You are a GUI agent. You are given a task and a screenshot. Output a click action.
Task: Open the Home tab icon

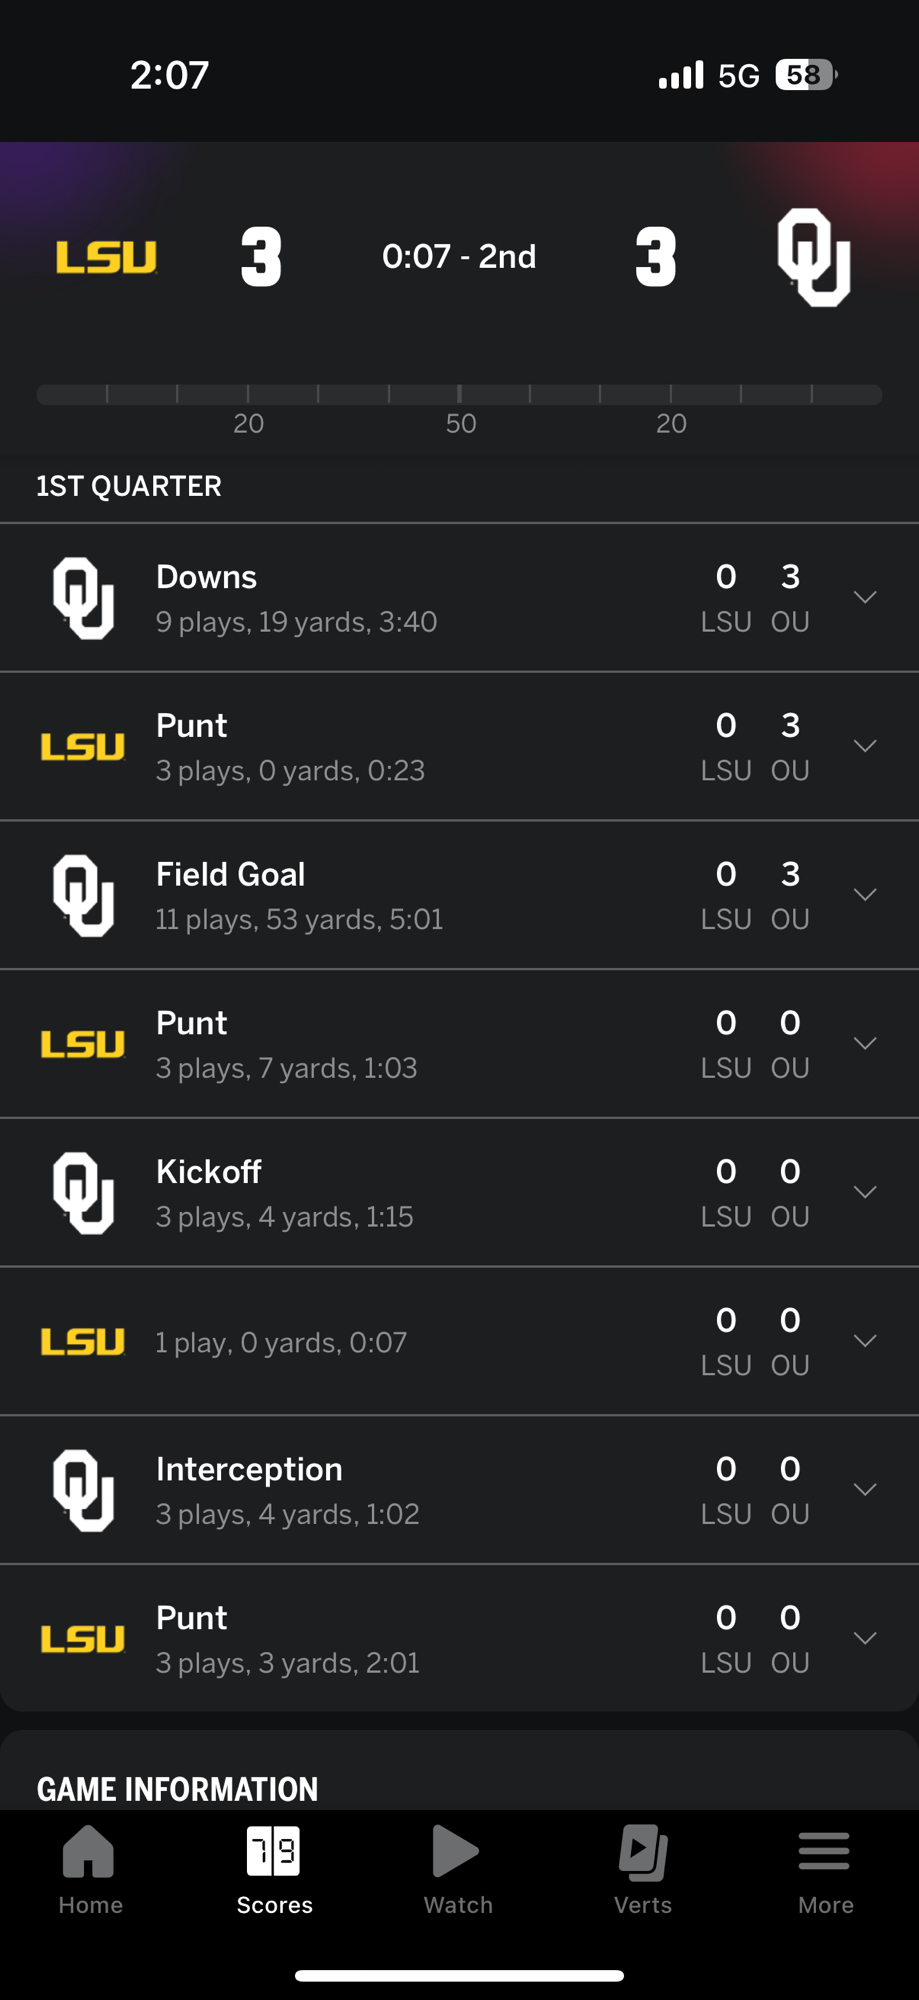coord(89,1852)
